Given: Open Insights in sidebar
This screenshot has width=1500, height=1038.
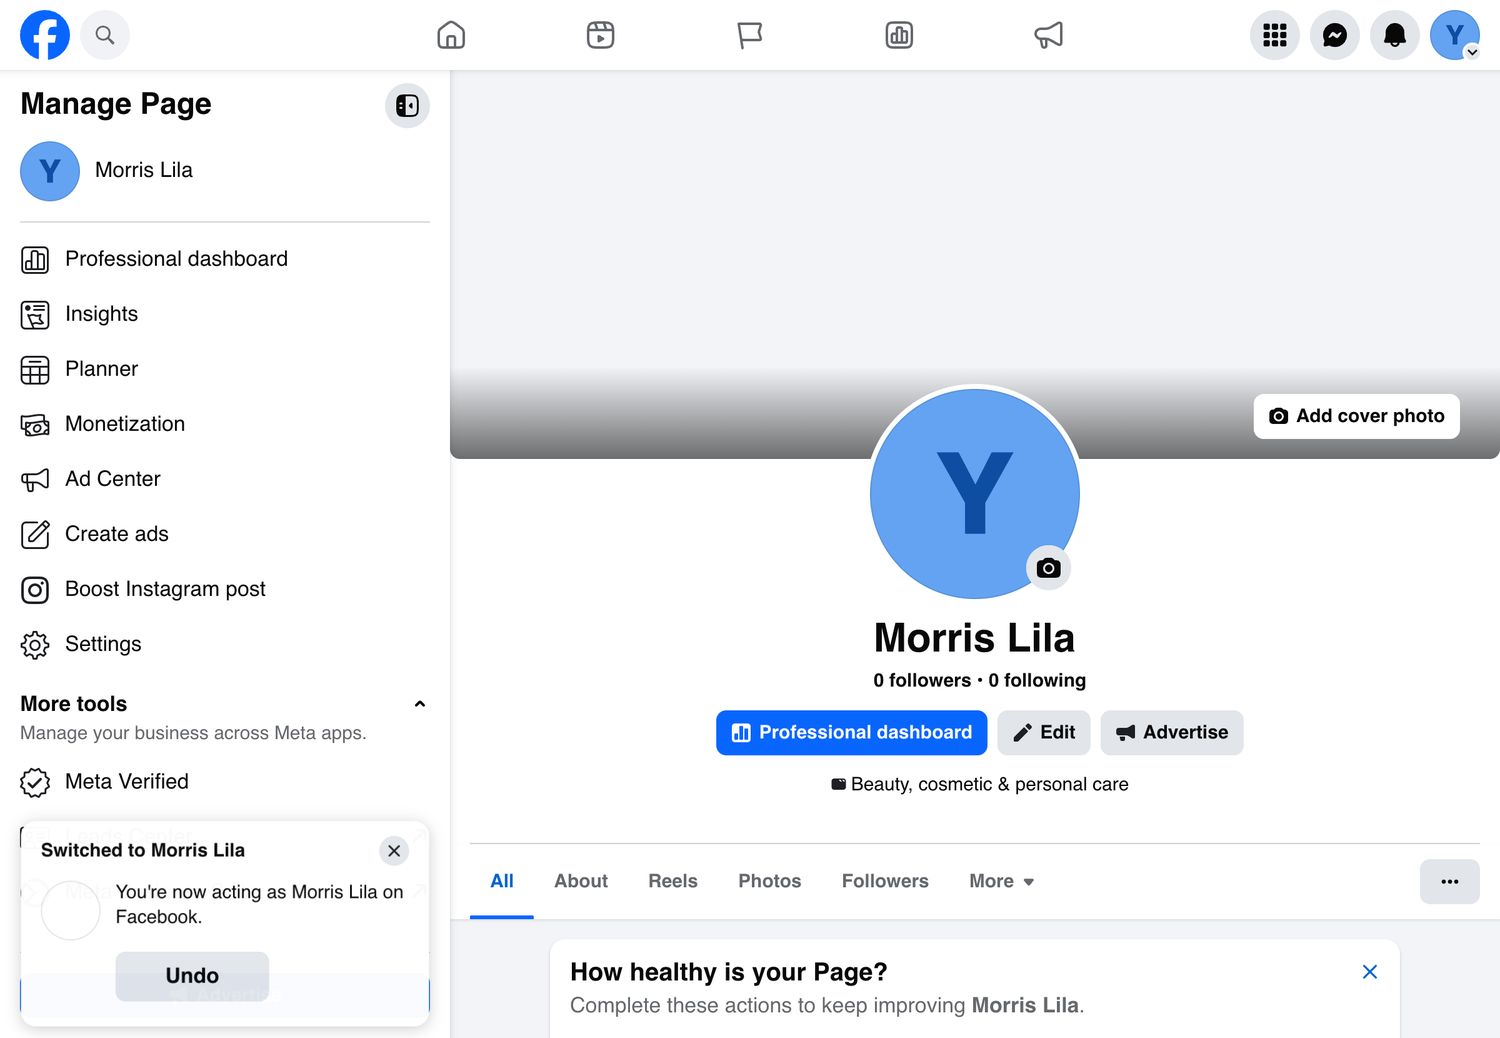Looking at the screenshot, I should tap(225, 314).
